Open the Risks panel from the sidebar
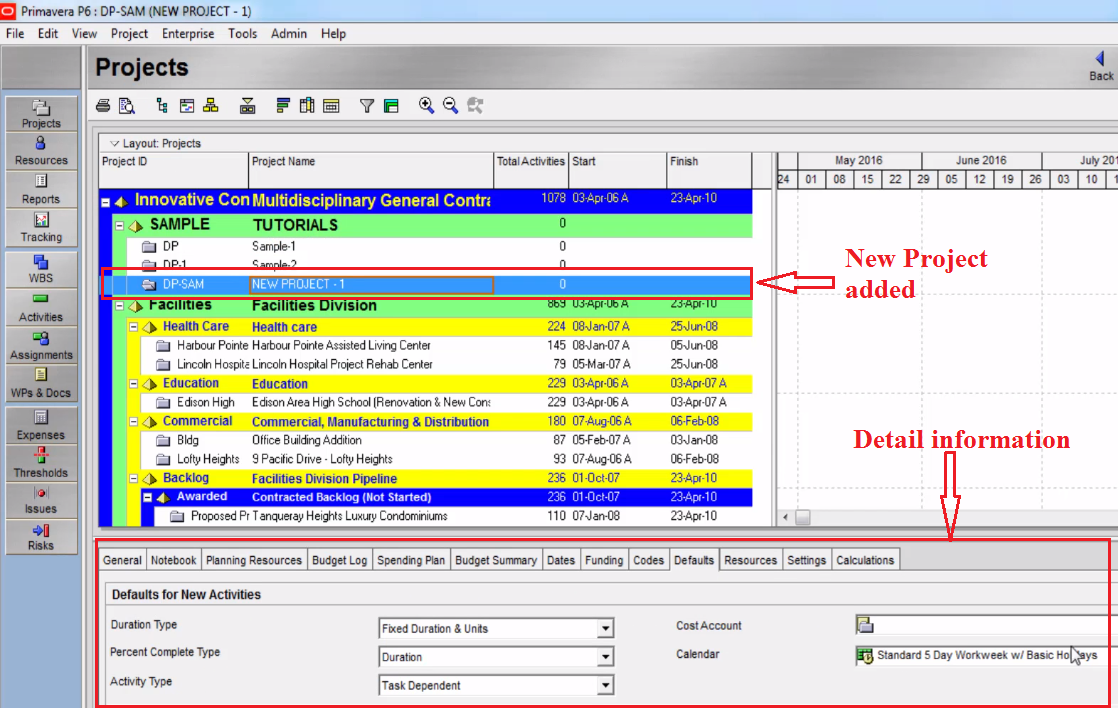The image size is (1118, 708). pyautogui.click(x=40, y=531)
